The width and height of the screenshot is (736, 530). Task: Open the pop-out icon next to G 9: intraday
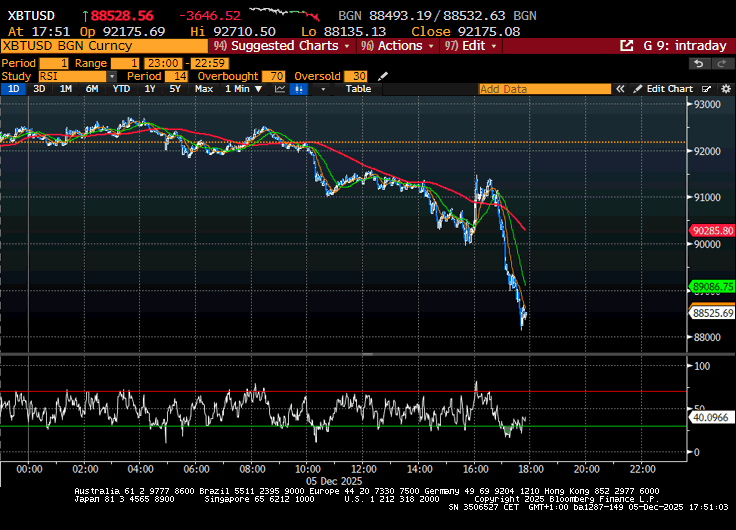click(x=627, y=45)
